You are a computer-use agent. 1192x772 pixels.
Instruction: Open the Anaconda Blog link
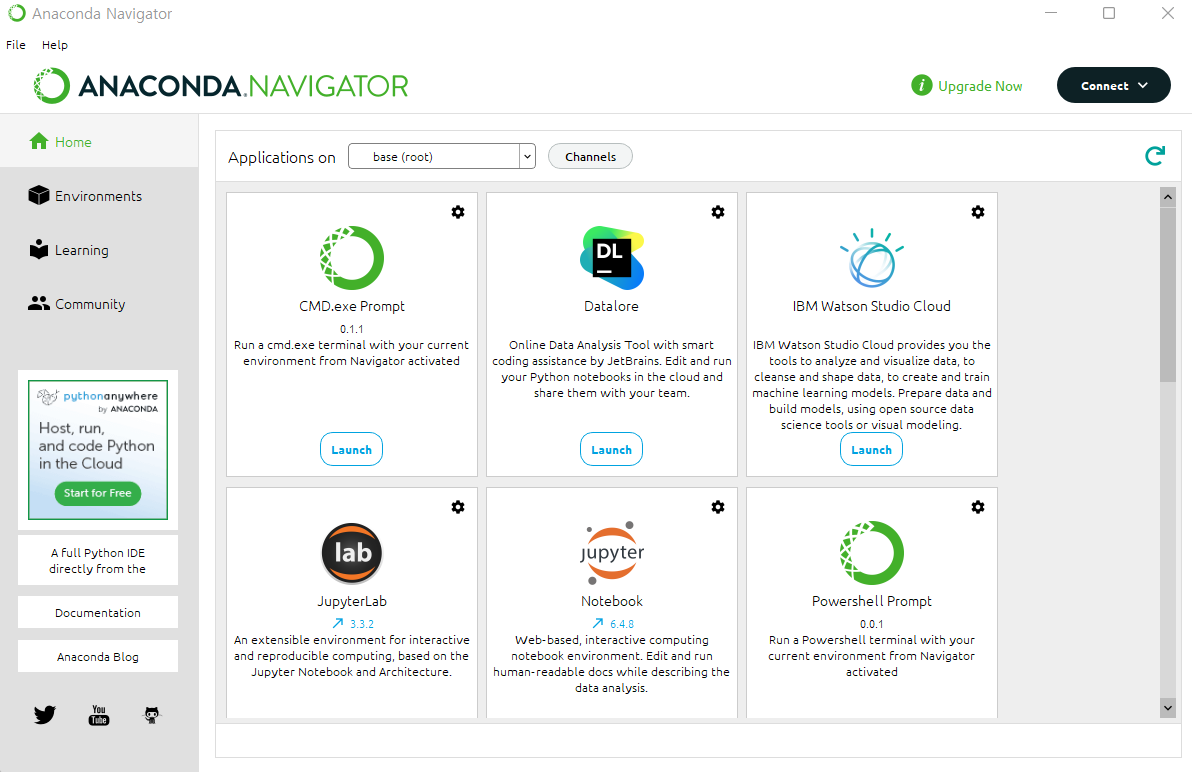tap(98, 657)
